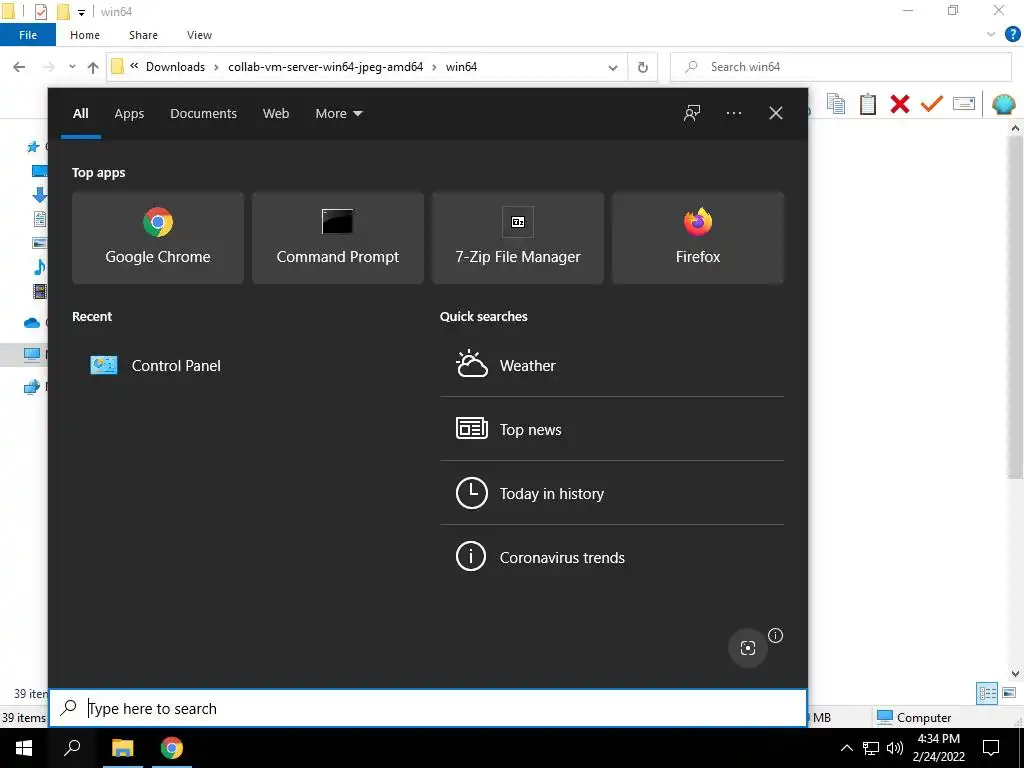This screenshot has height=768, width=1024.
Task: Click the Search win64 field
Action: coord(840,67)
